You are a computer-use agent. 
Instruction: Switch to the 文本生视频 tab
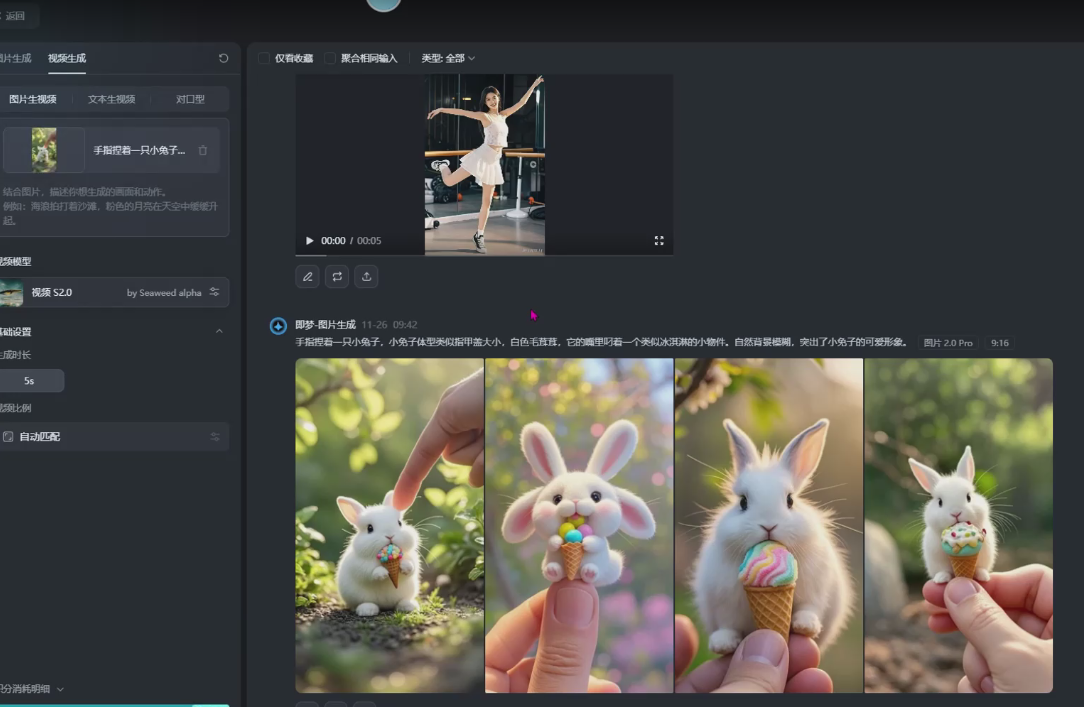(111, 99)
